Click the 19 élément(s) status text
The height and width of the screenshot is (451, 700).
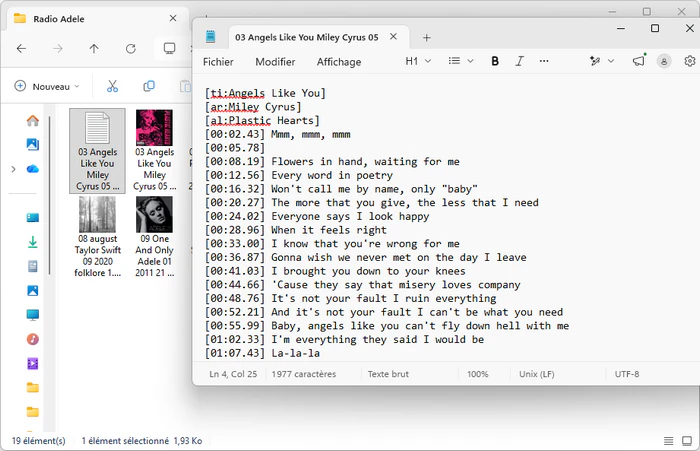click(x=38, y=441)
